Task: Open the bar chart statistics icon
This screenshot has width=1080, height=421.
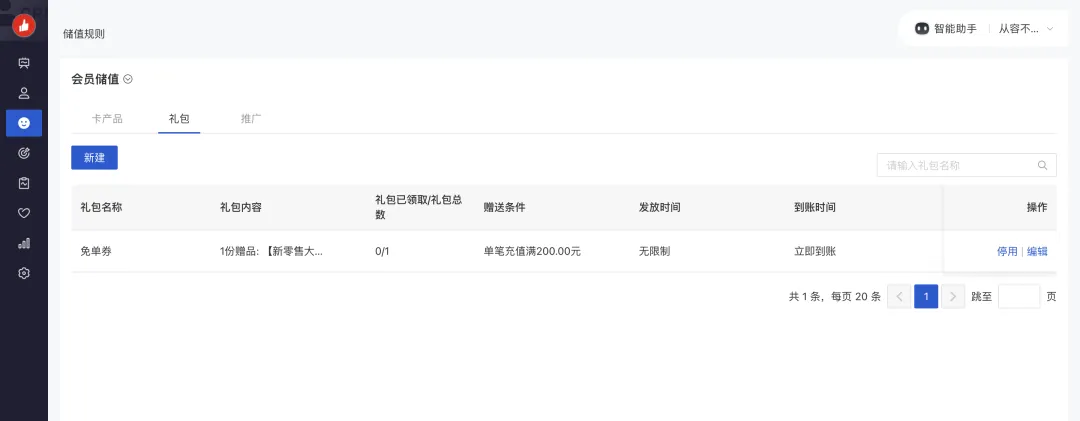Action: (x=24, y=243)
